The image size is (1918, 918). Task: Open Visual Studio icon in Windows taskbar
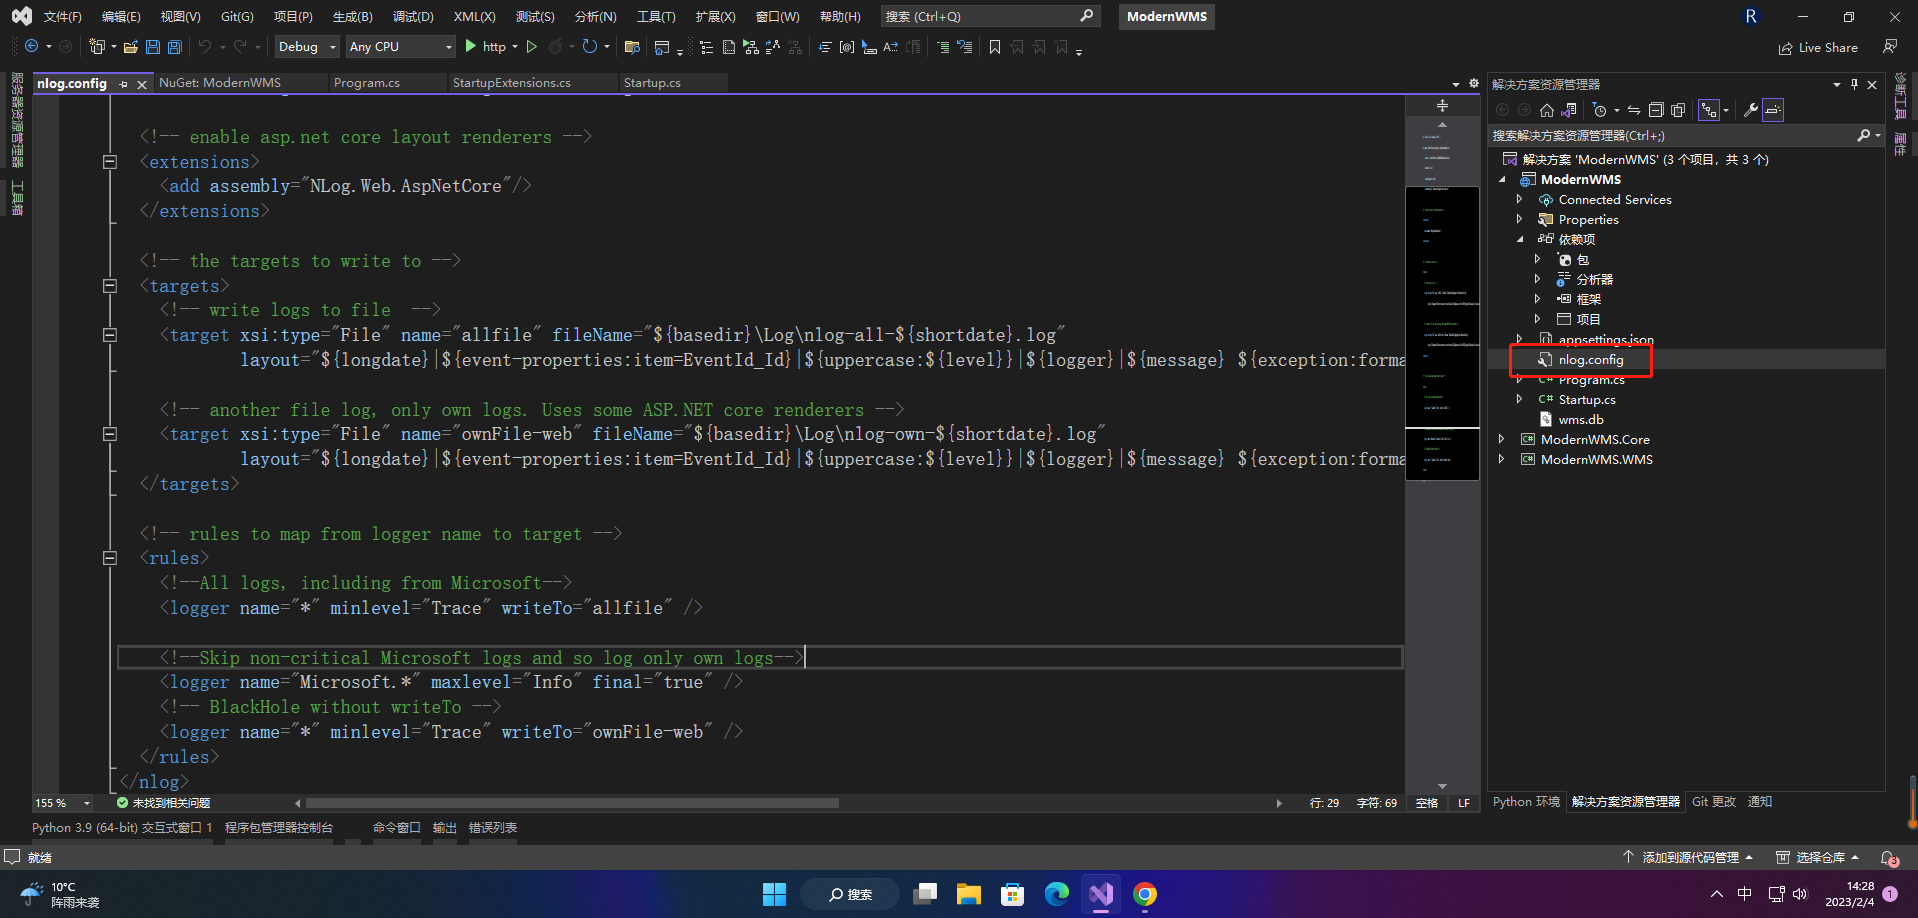point(1101,894)
